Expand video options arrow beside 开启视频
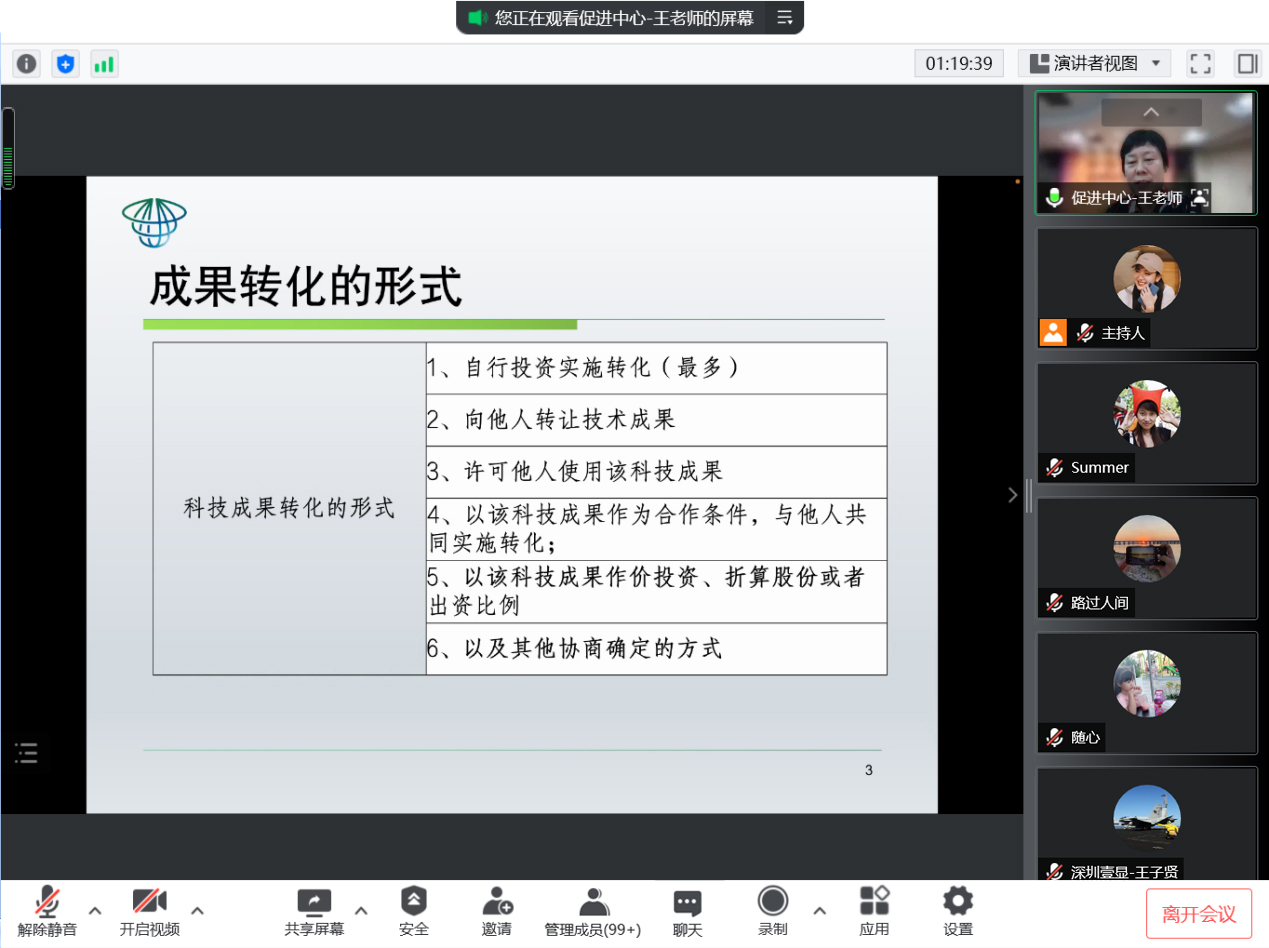 (198, 910)
